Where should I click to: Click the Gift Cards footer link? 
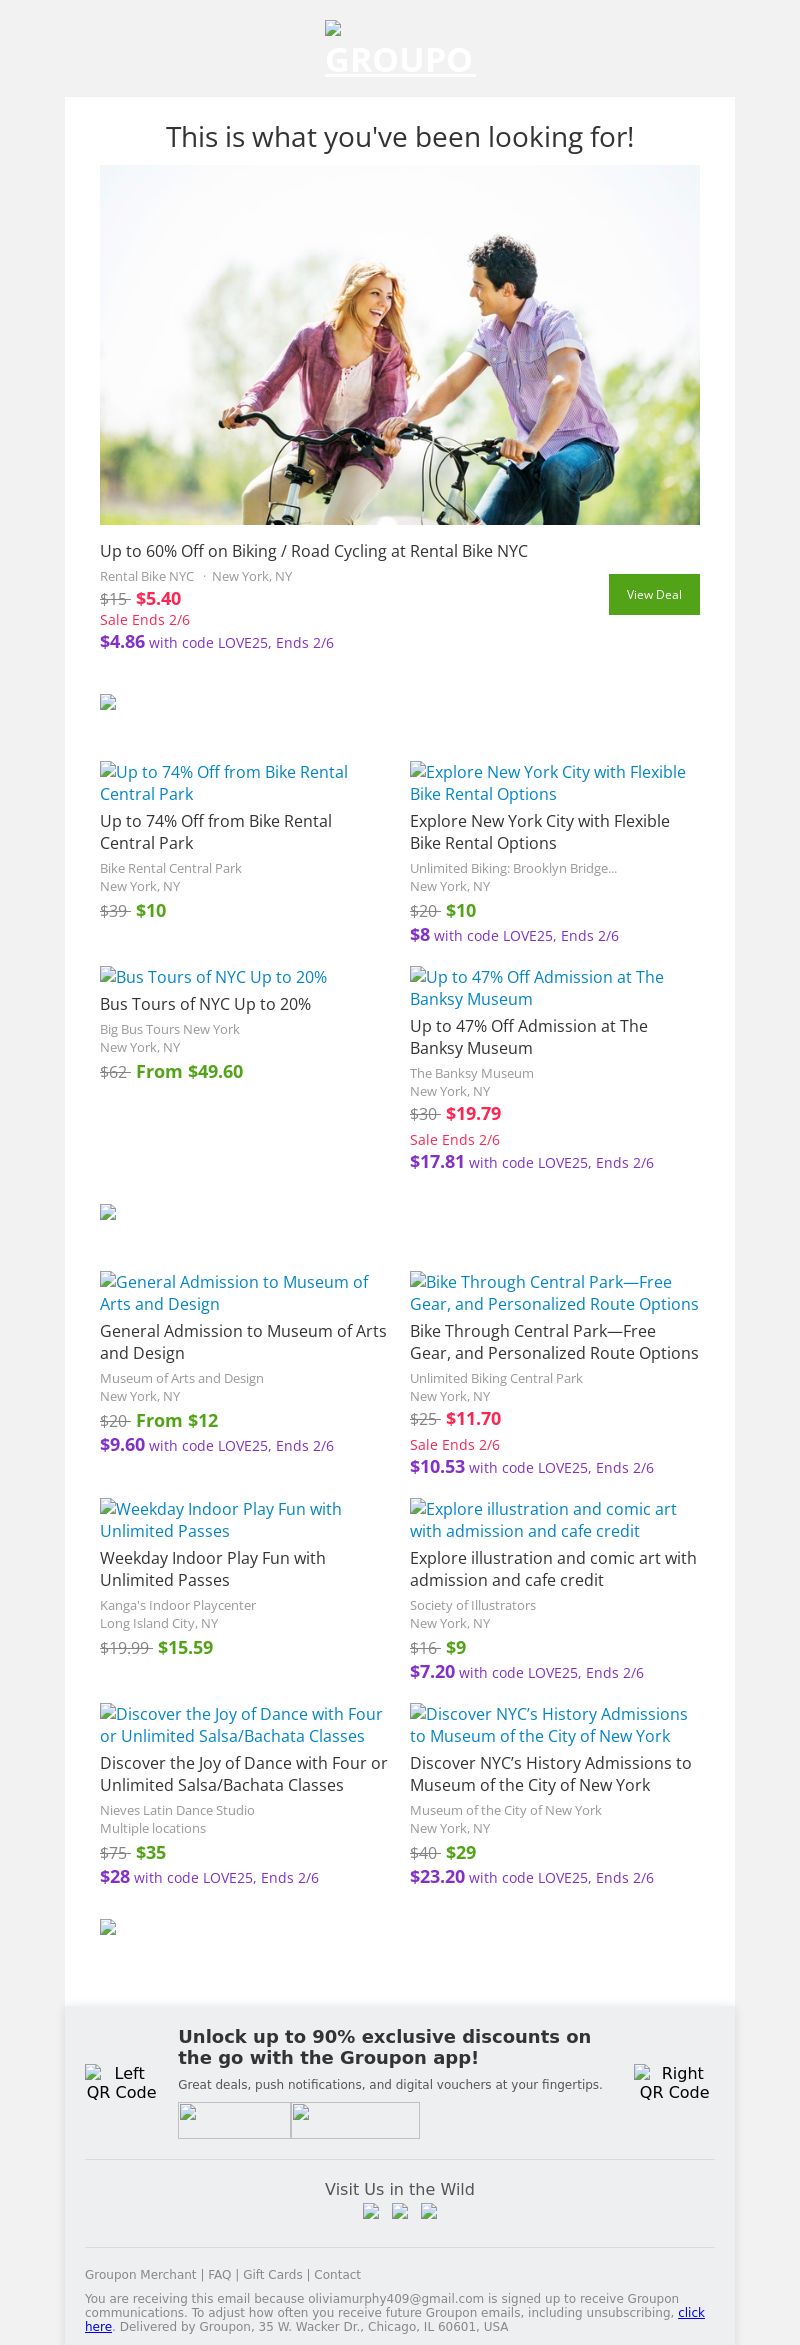[x=272, y=2274]
